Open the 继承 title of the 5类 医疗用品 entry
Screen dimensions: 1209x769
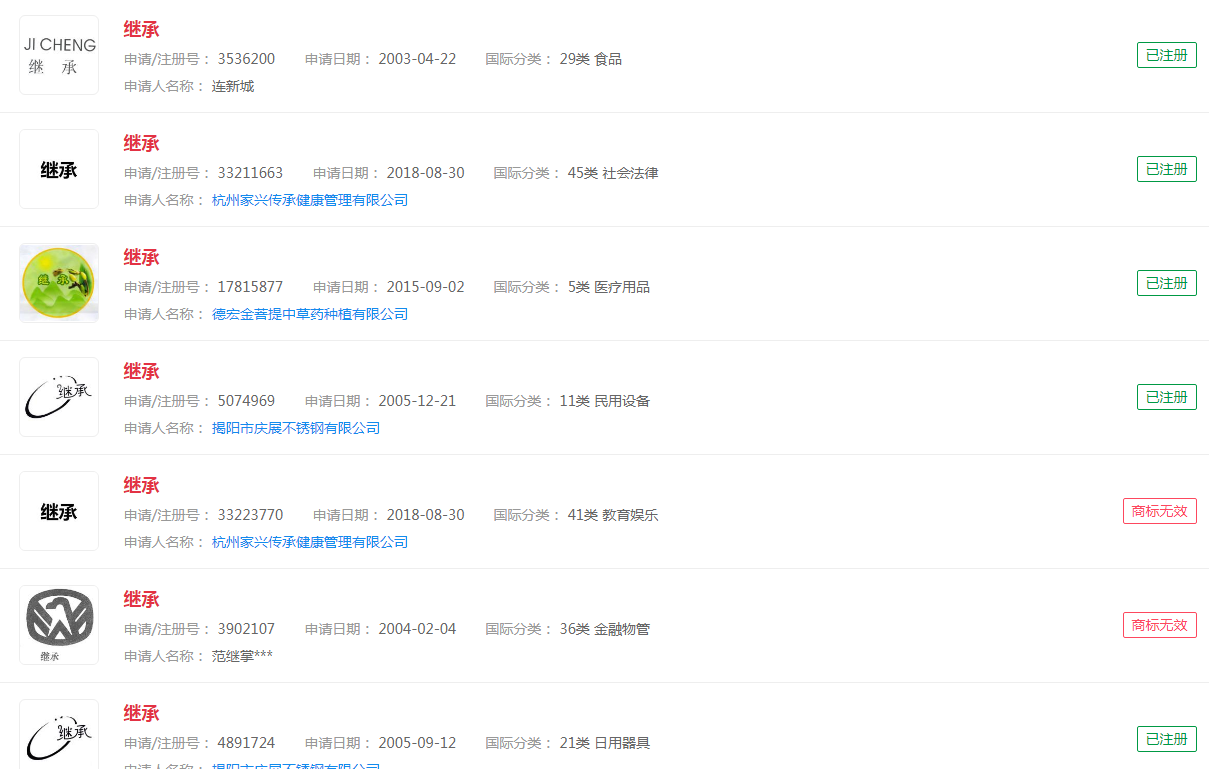[141, 258]
